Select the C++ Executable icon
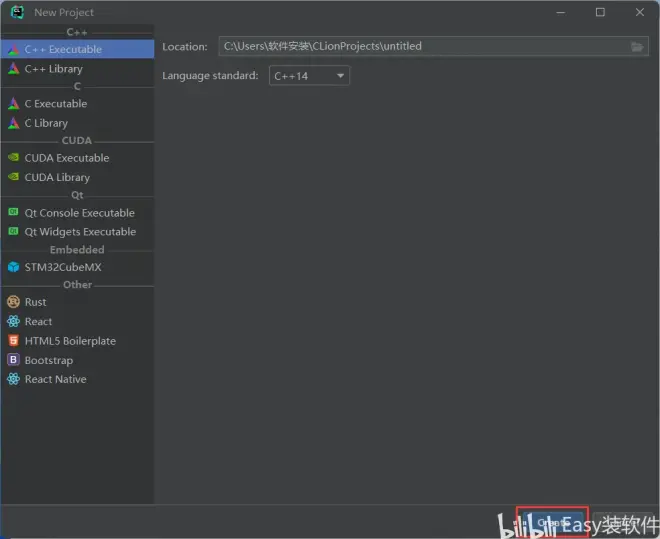This screenshot has width=660, height=539. [x=13, y=49]
